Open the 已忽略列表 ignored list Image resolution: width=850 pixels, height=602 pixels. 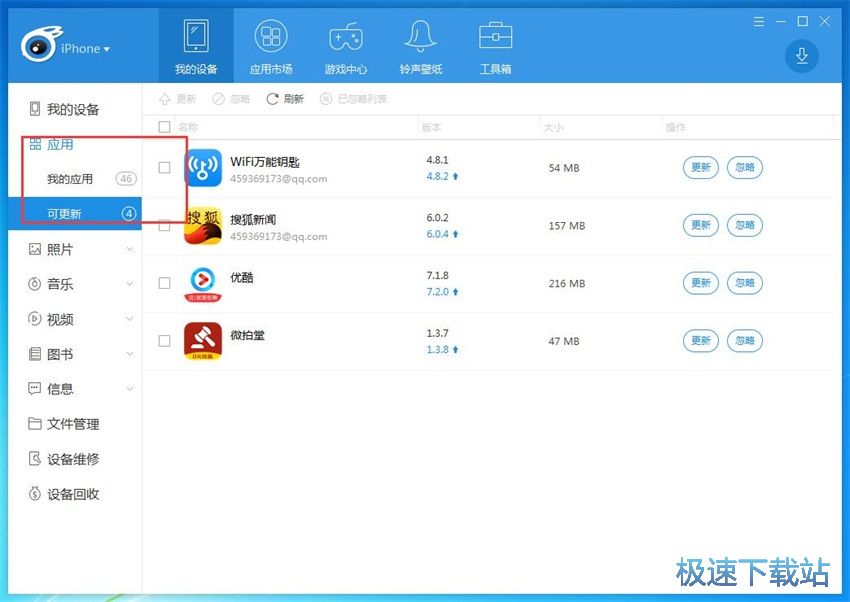[353, 99]
